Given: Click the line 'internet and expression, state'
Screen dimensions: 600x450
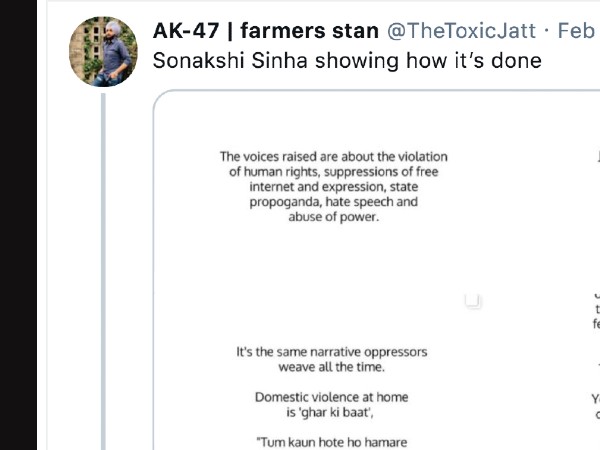Looking at the screenshot, I should [334, 186].
